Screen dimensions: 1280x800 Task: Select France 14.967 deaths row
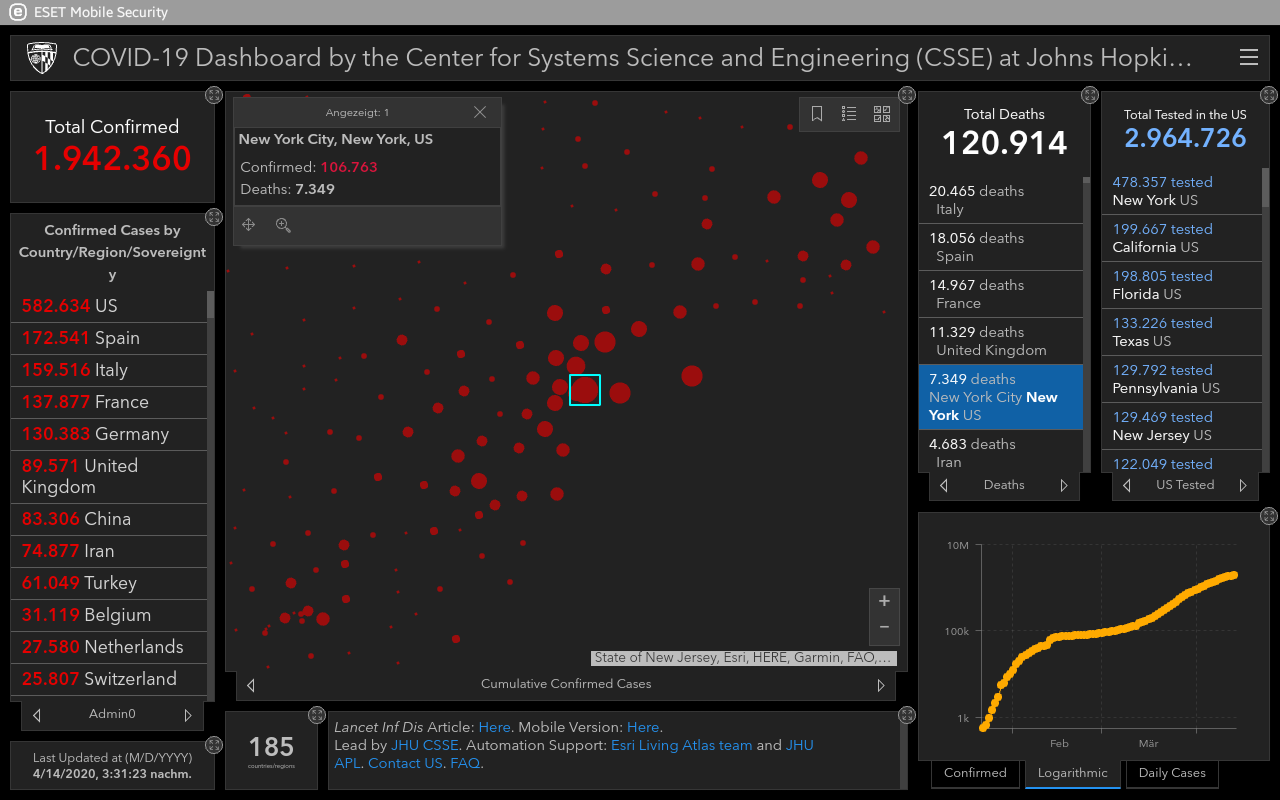[1001, 294]
